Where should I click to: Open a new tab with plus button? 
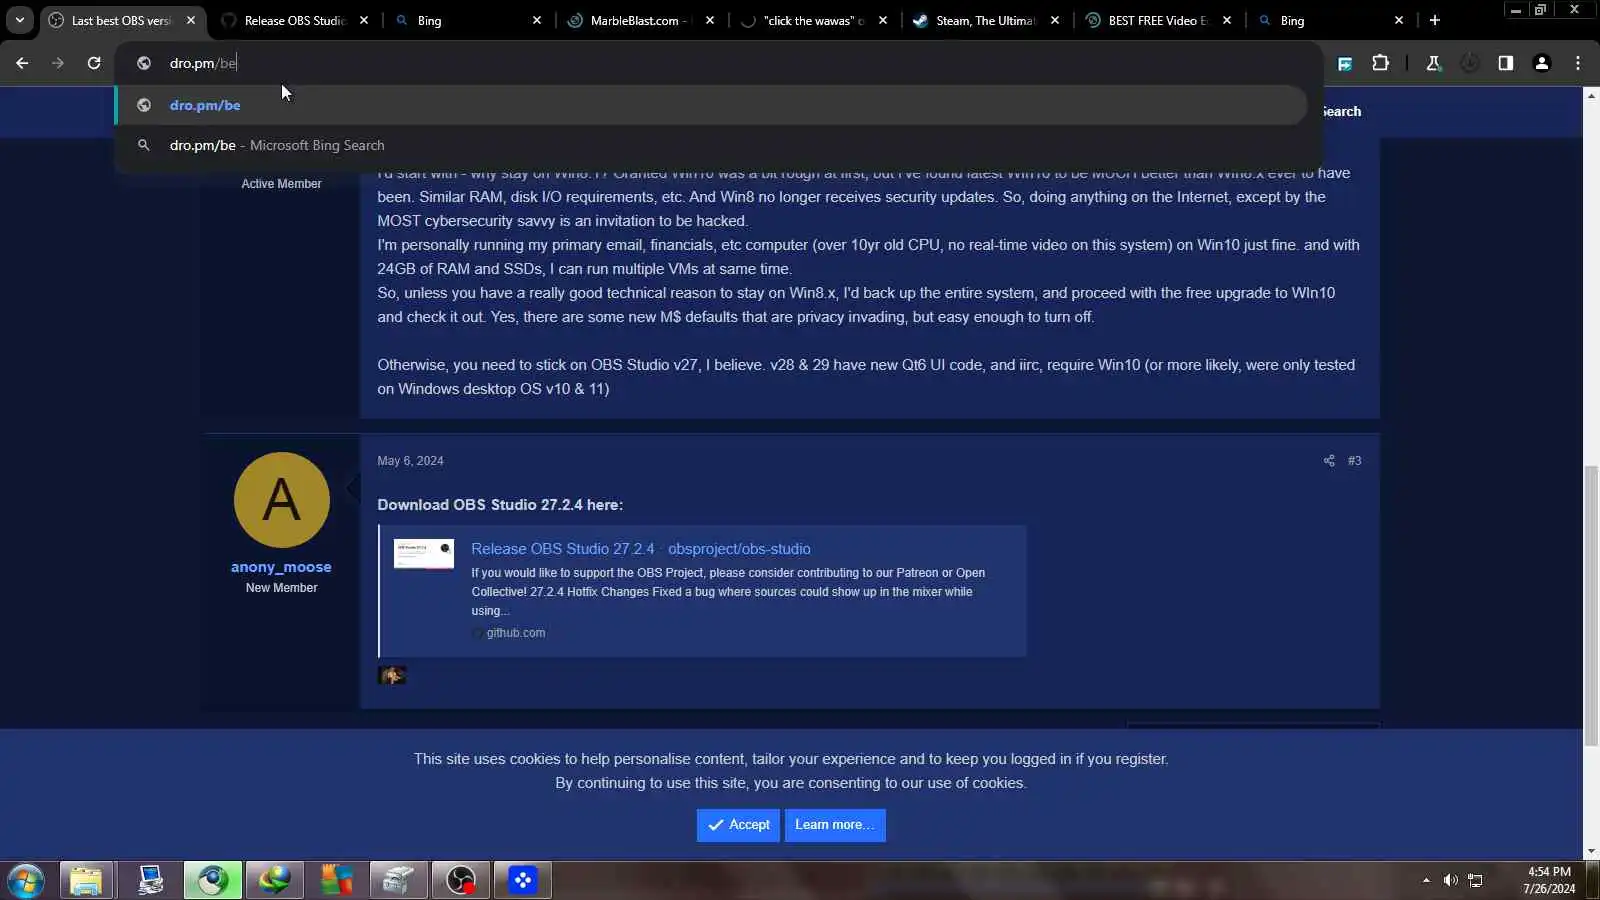pos(1435,20)
